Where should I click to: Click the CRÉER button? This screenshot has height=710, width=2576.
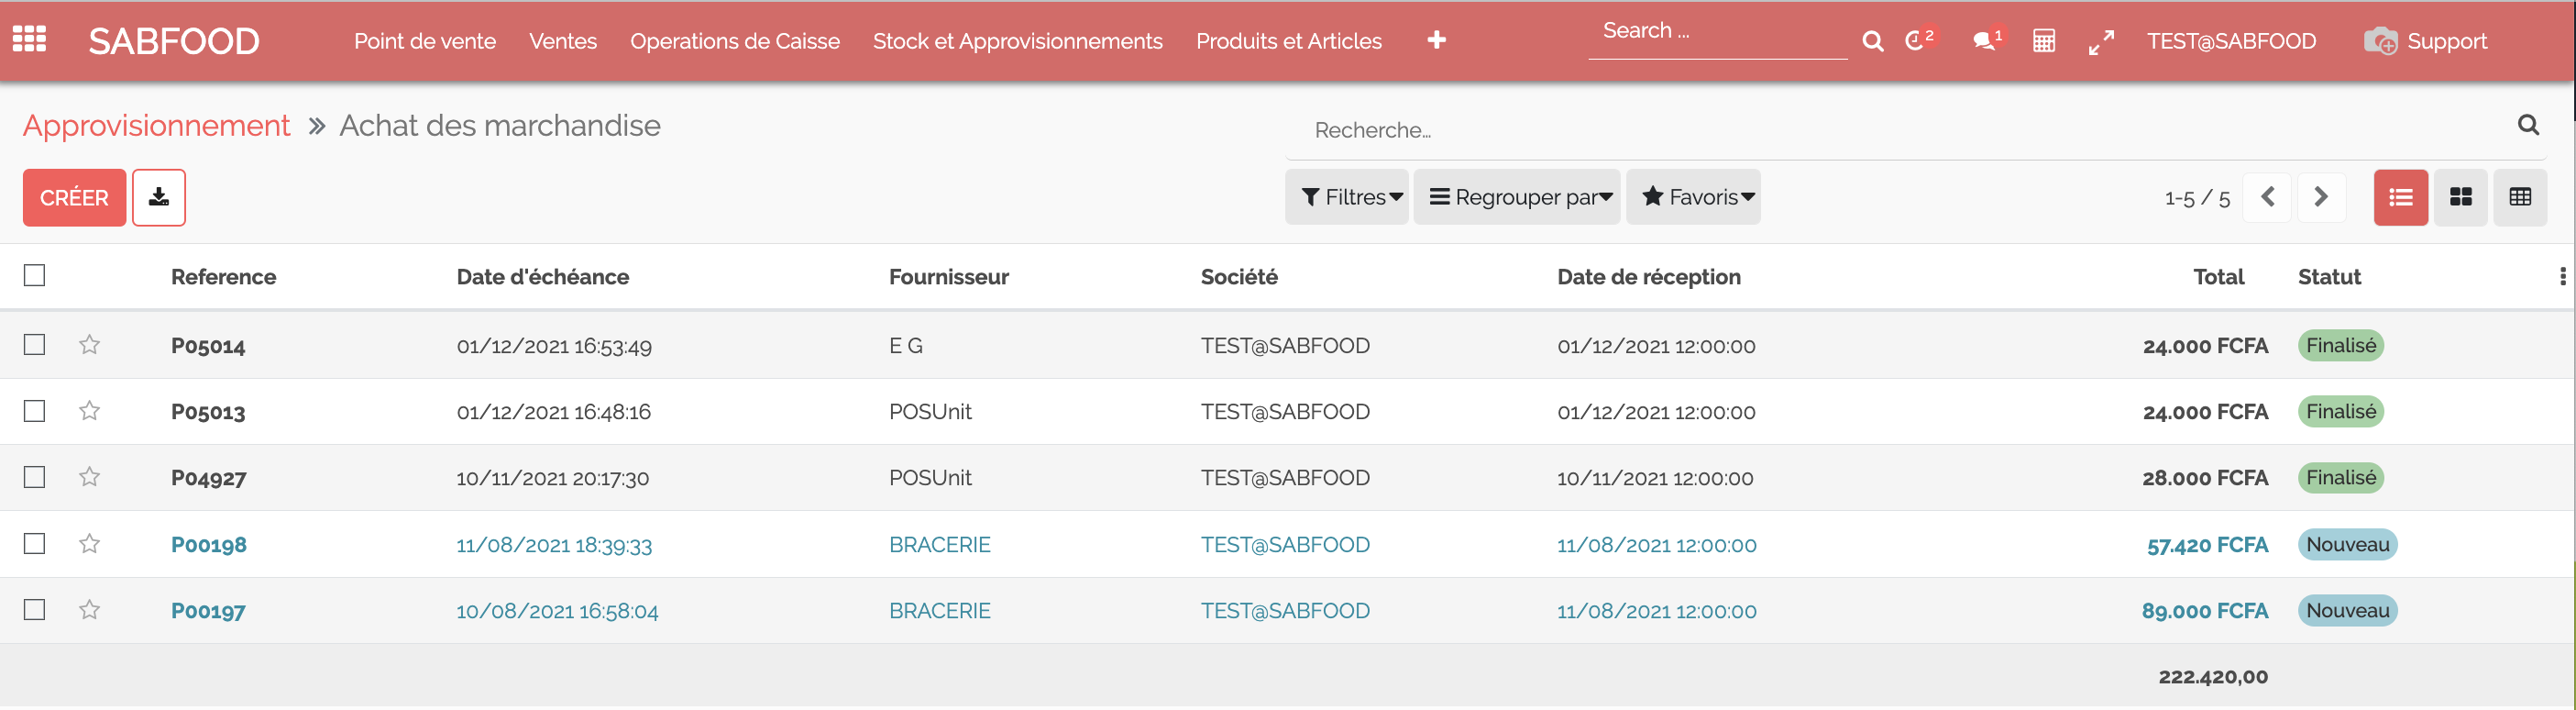[x=74, y=198]
